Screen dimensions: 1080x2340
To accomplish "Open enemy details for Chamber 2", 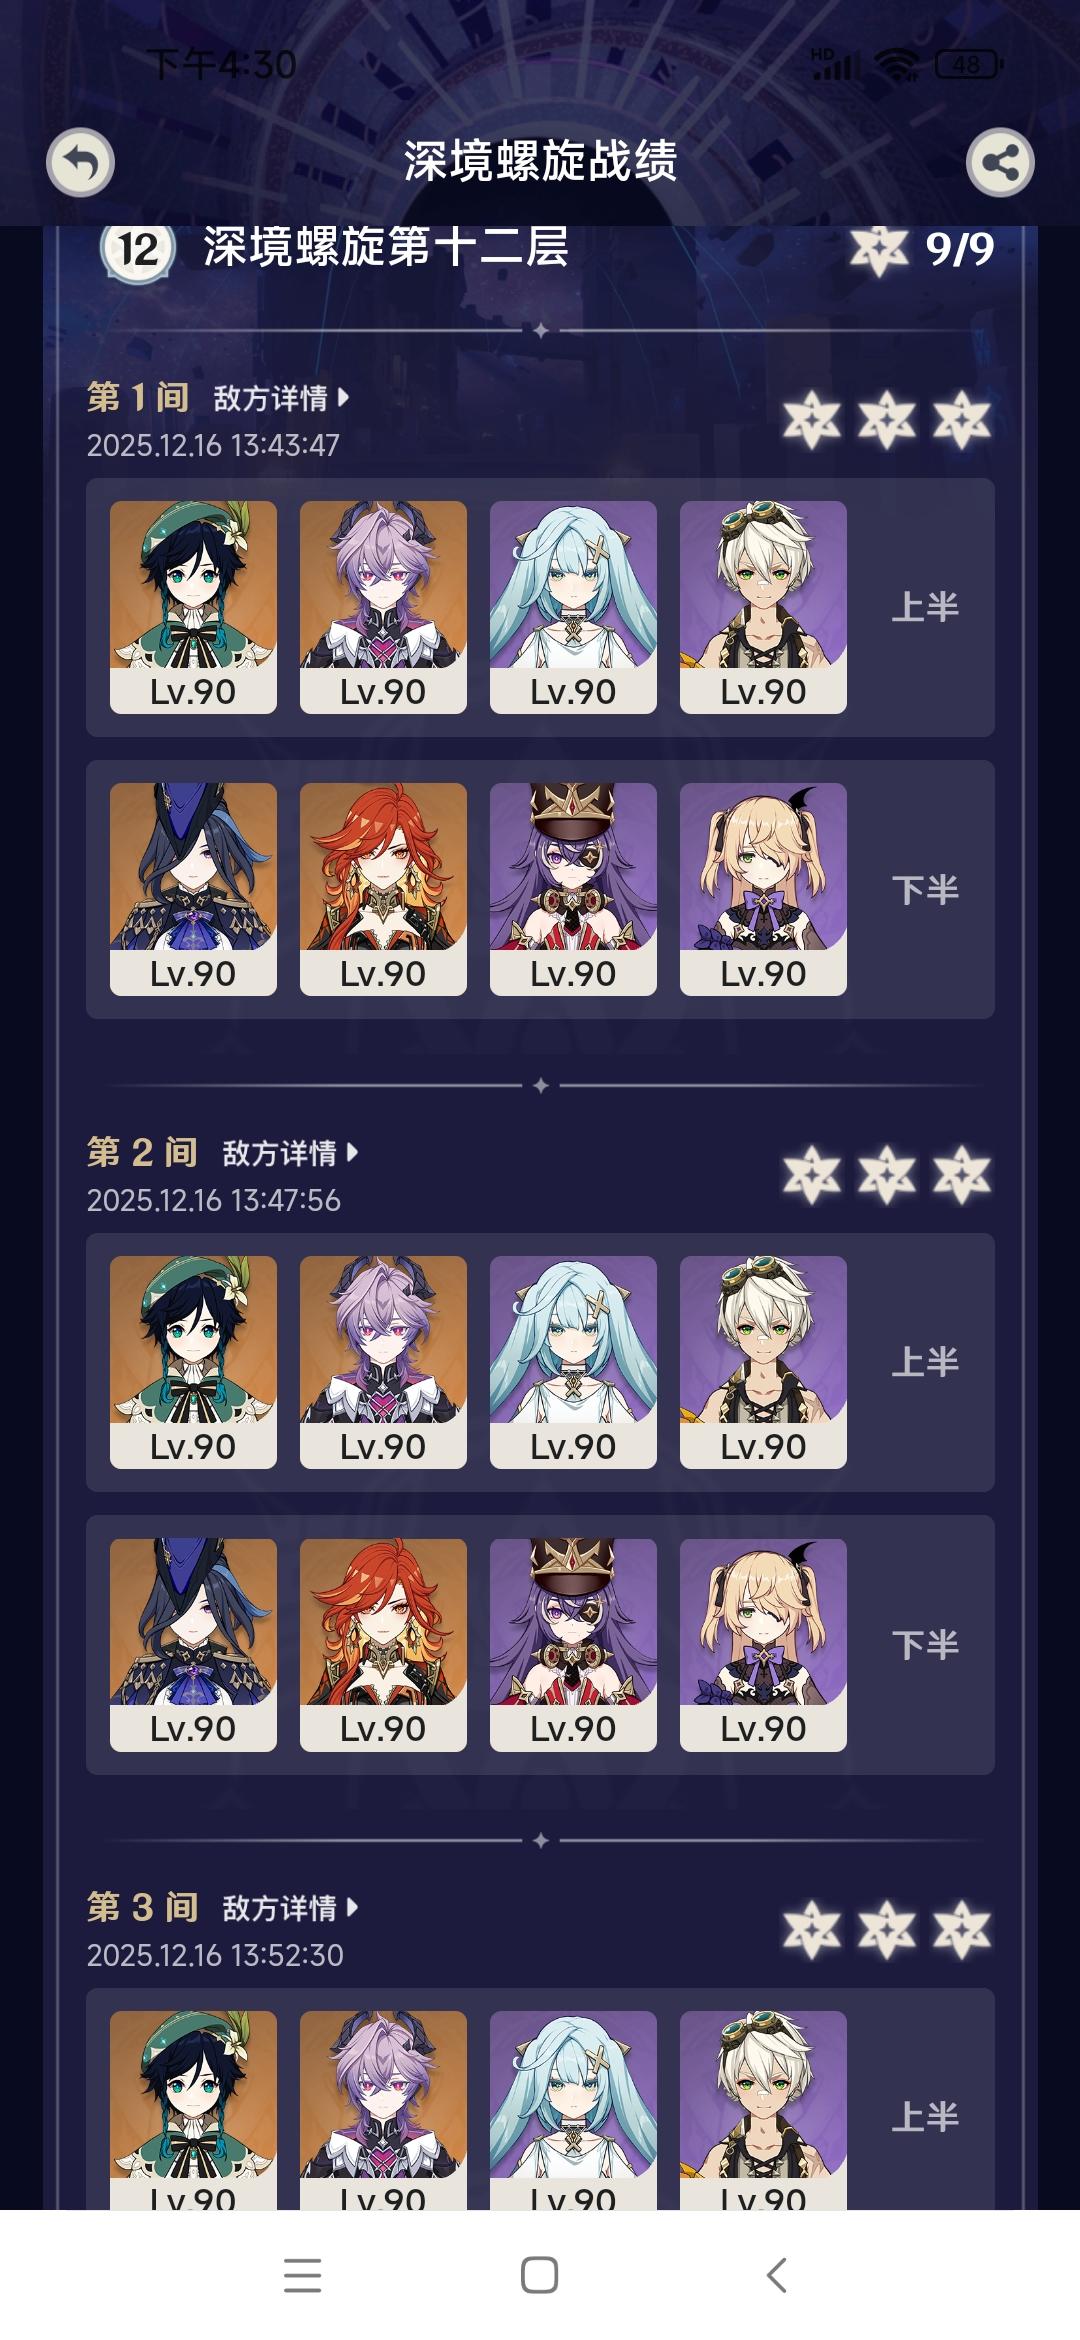I will [x=290, y=1153].
